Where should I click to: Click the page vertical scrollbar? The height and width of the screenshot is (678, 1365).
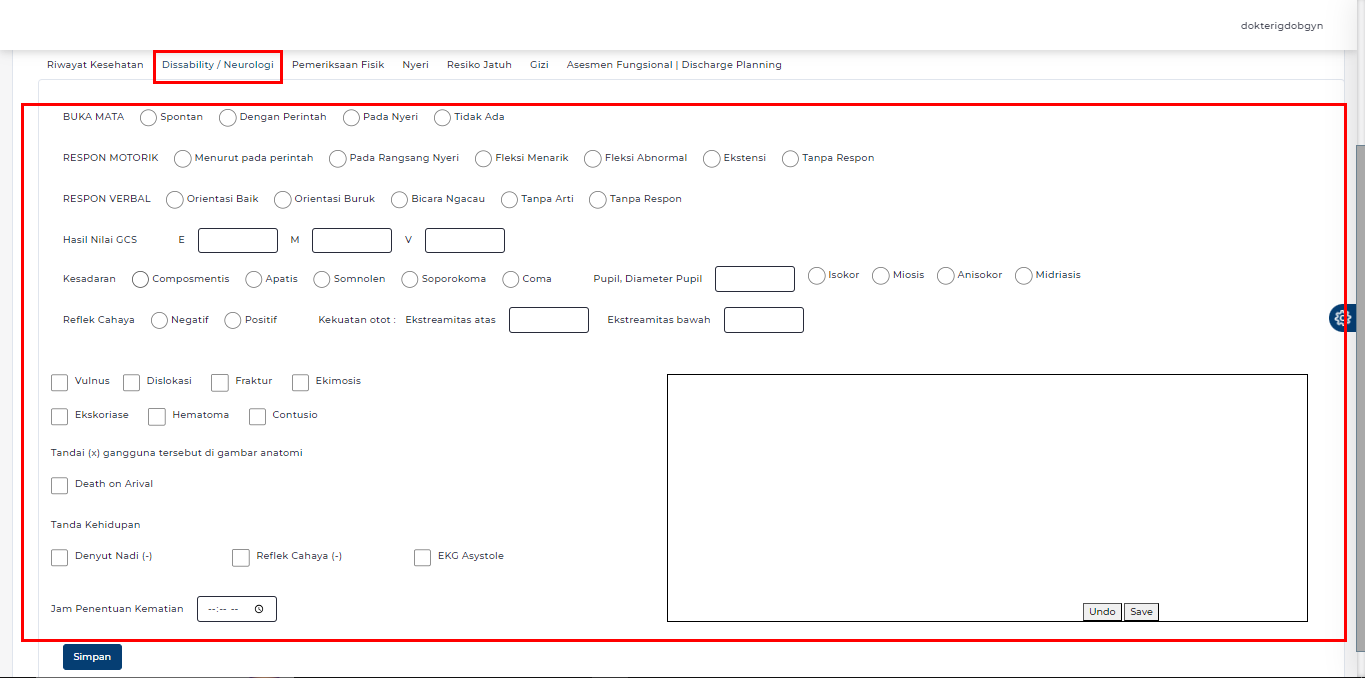(x=1359, y=400)
